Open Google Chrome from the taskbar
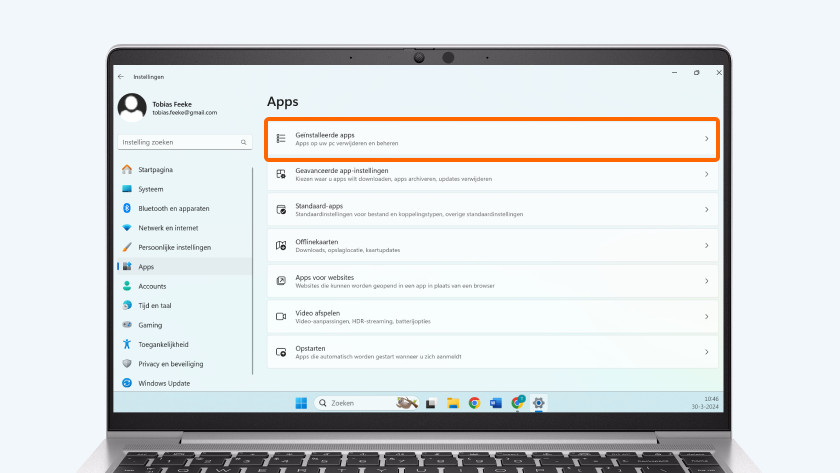The height and width of the screenshot is (473, 840). click(474, 403)
